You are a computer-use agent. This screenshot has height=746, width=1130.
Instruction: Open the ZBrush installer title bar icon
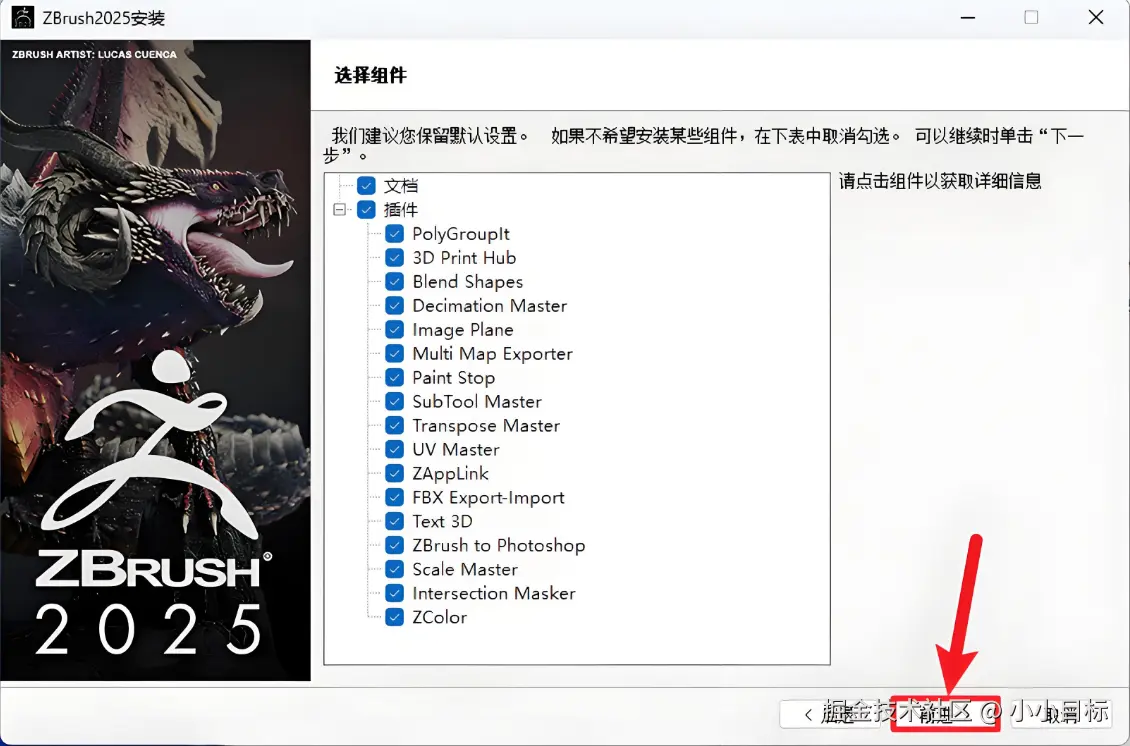coord(22,17)
